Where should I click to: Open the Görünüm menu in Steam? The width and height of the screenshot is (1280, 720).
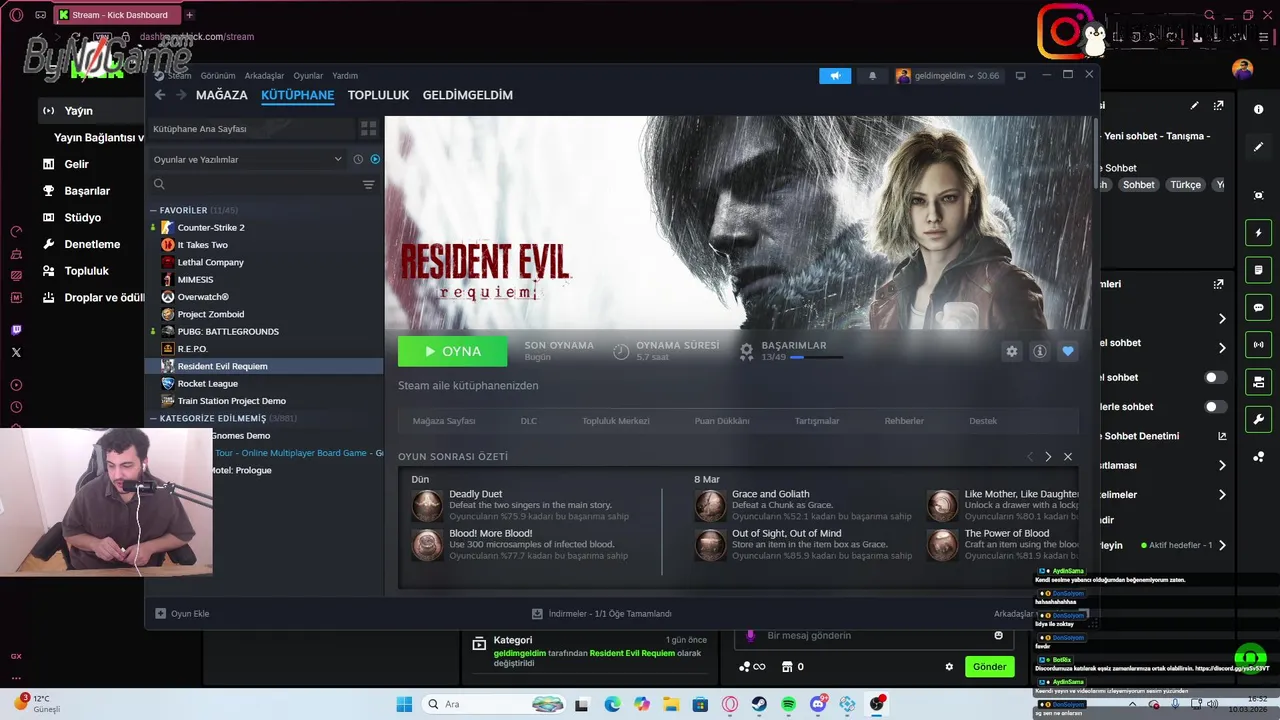pos(217,76)
